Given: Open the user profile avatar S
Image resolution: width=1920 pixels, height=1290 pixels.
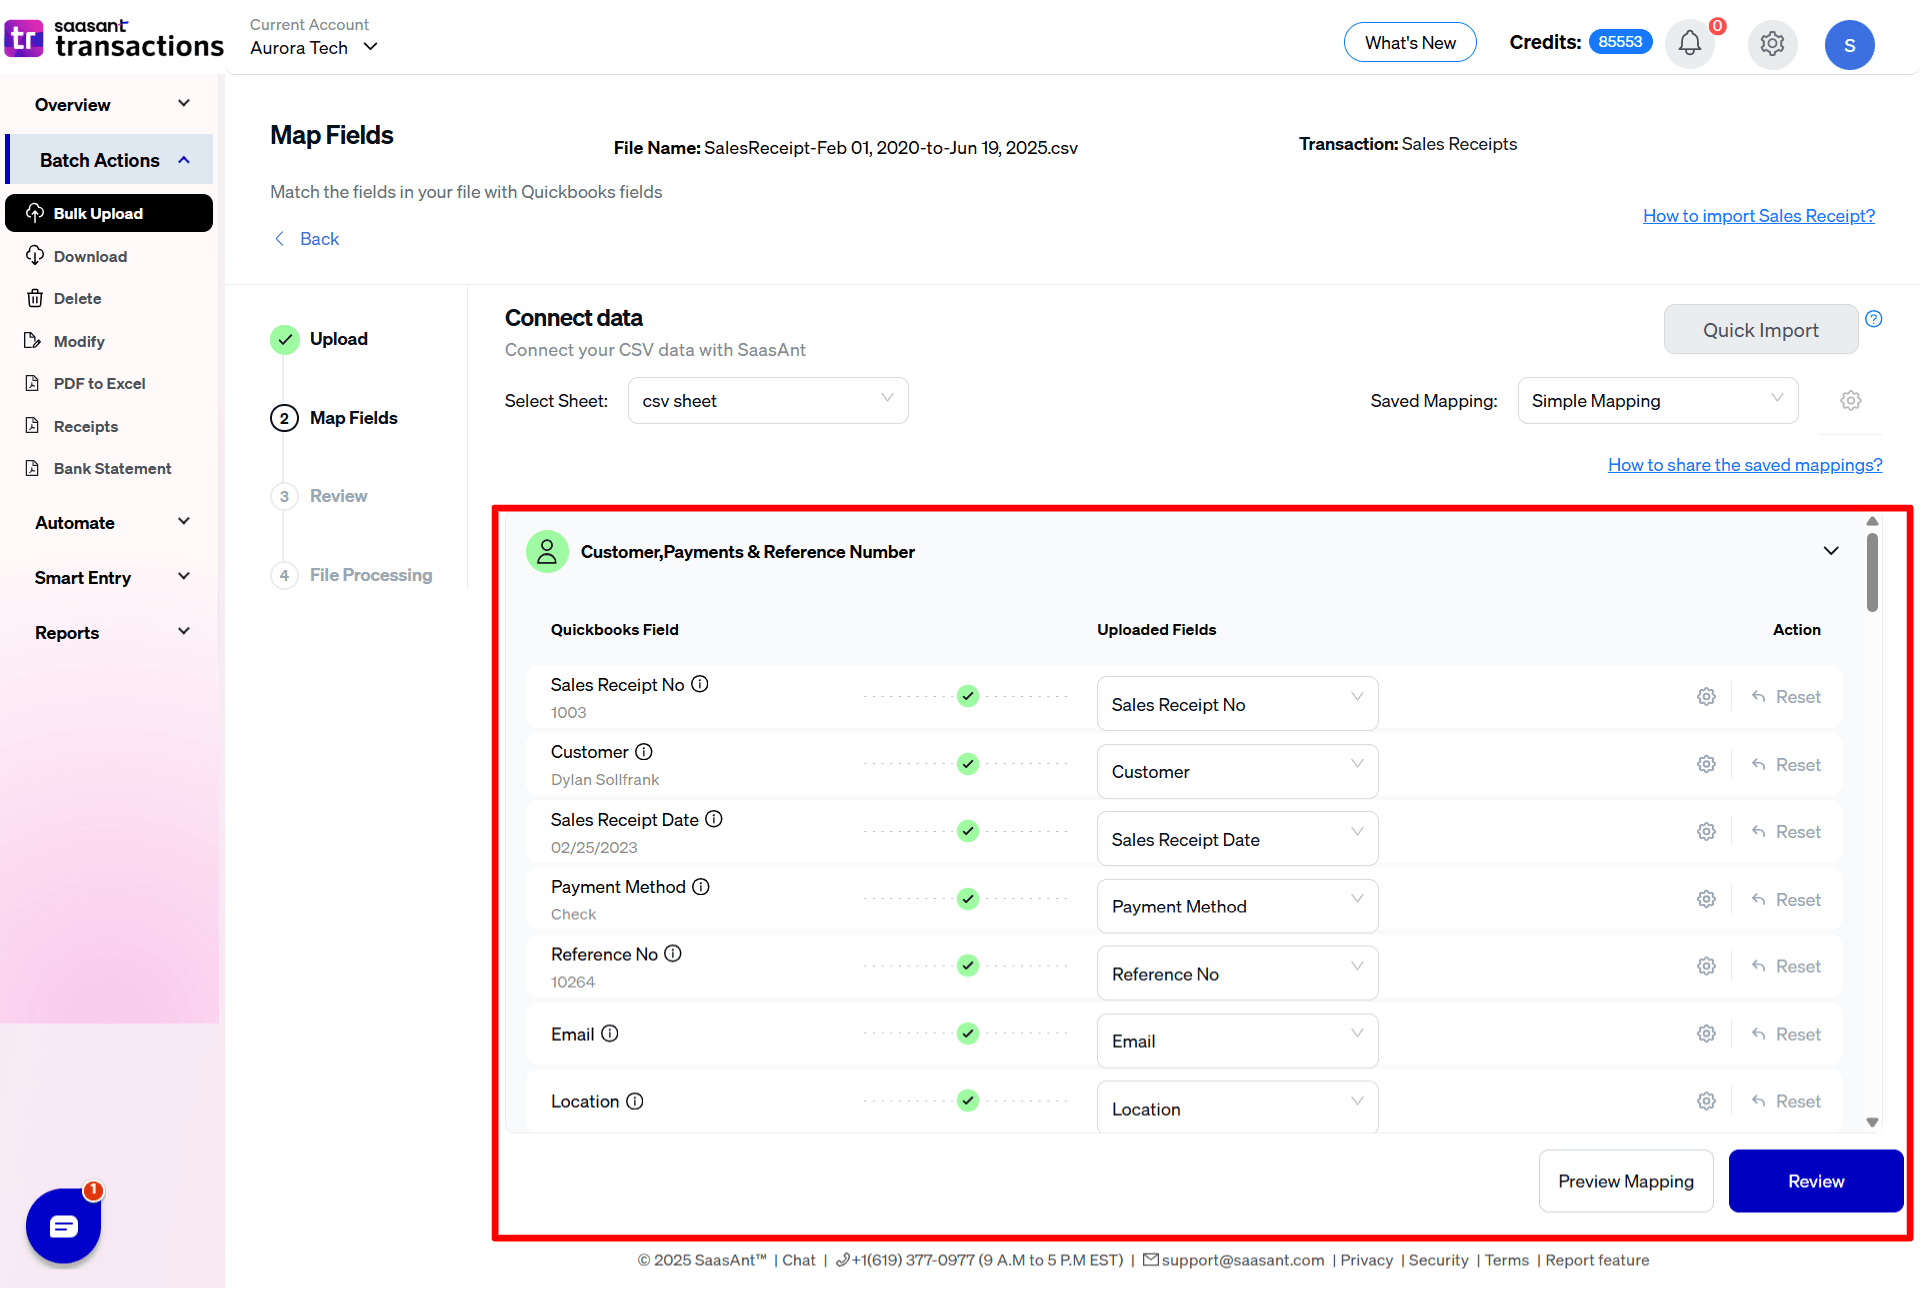Looking at the screenshot, I should pyautogui.click(x=1849, y=45).
